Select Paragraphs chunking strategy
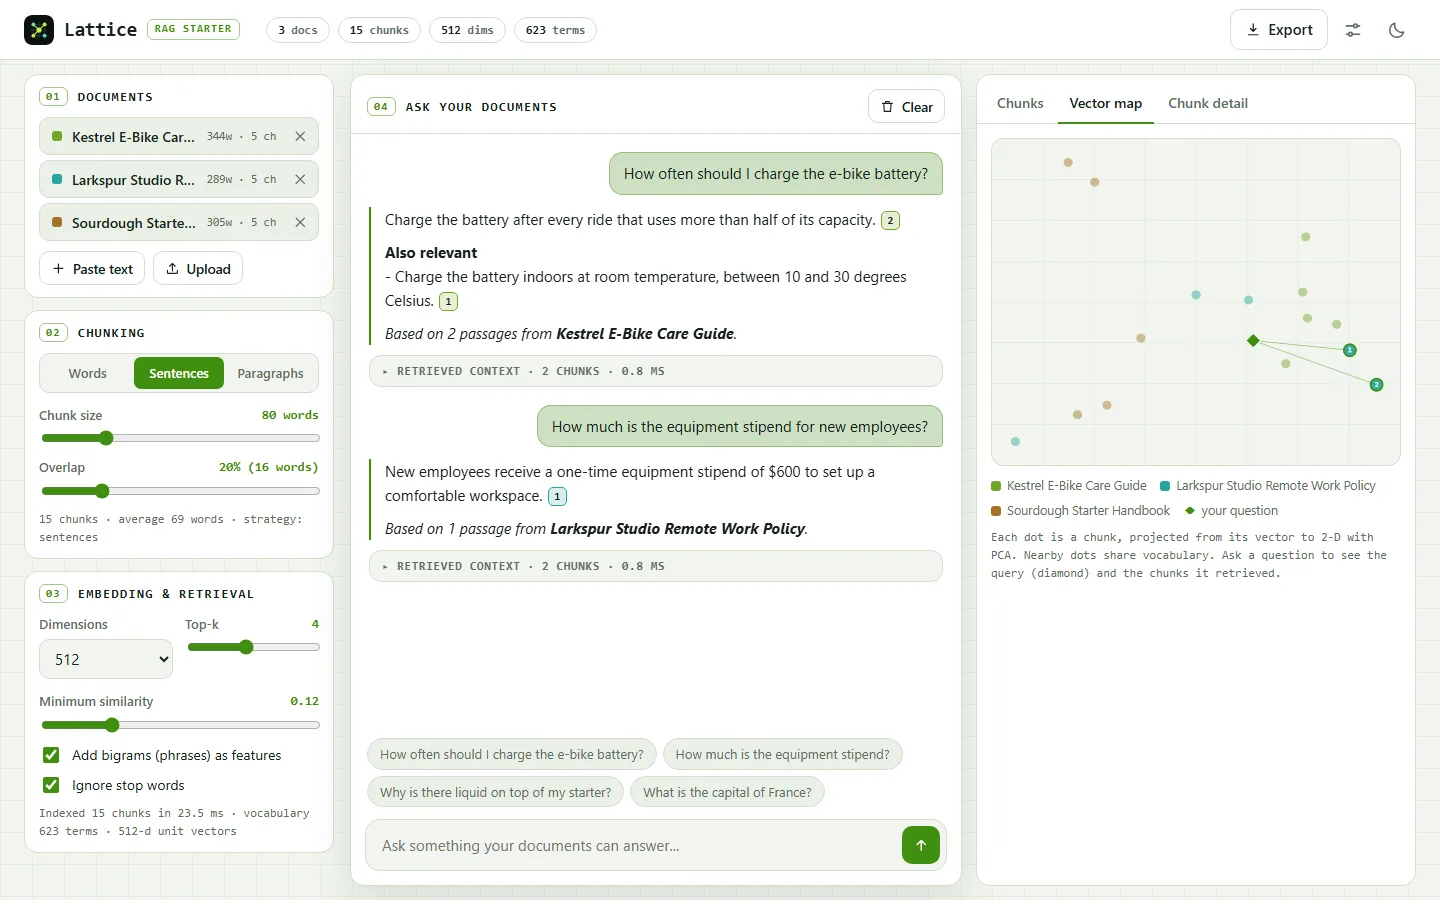 [x=270, y=373]
